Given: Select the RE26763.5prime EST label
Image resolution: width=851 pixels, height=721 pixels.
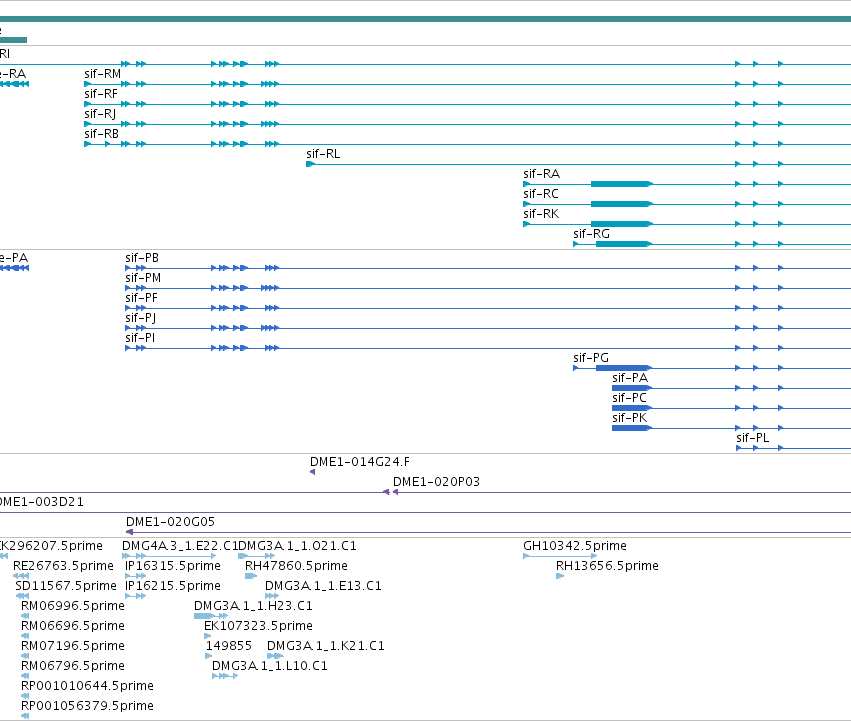Looking at the screenshot, I should (x=63, y=566).
